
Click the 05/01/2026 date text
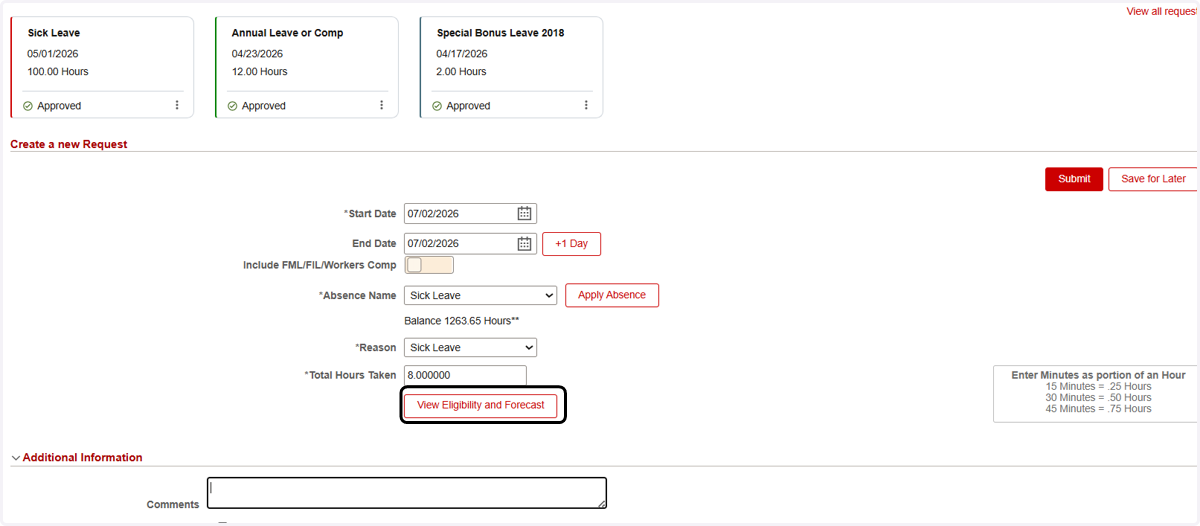pos(53,54)
